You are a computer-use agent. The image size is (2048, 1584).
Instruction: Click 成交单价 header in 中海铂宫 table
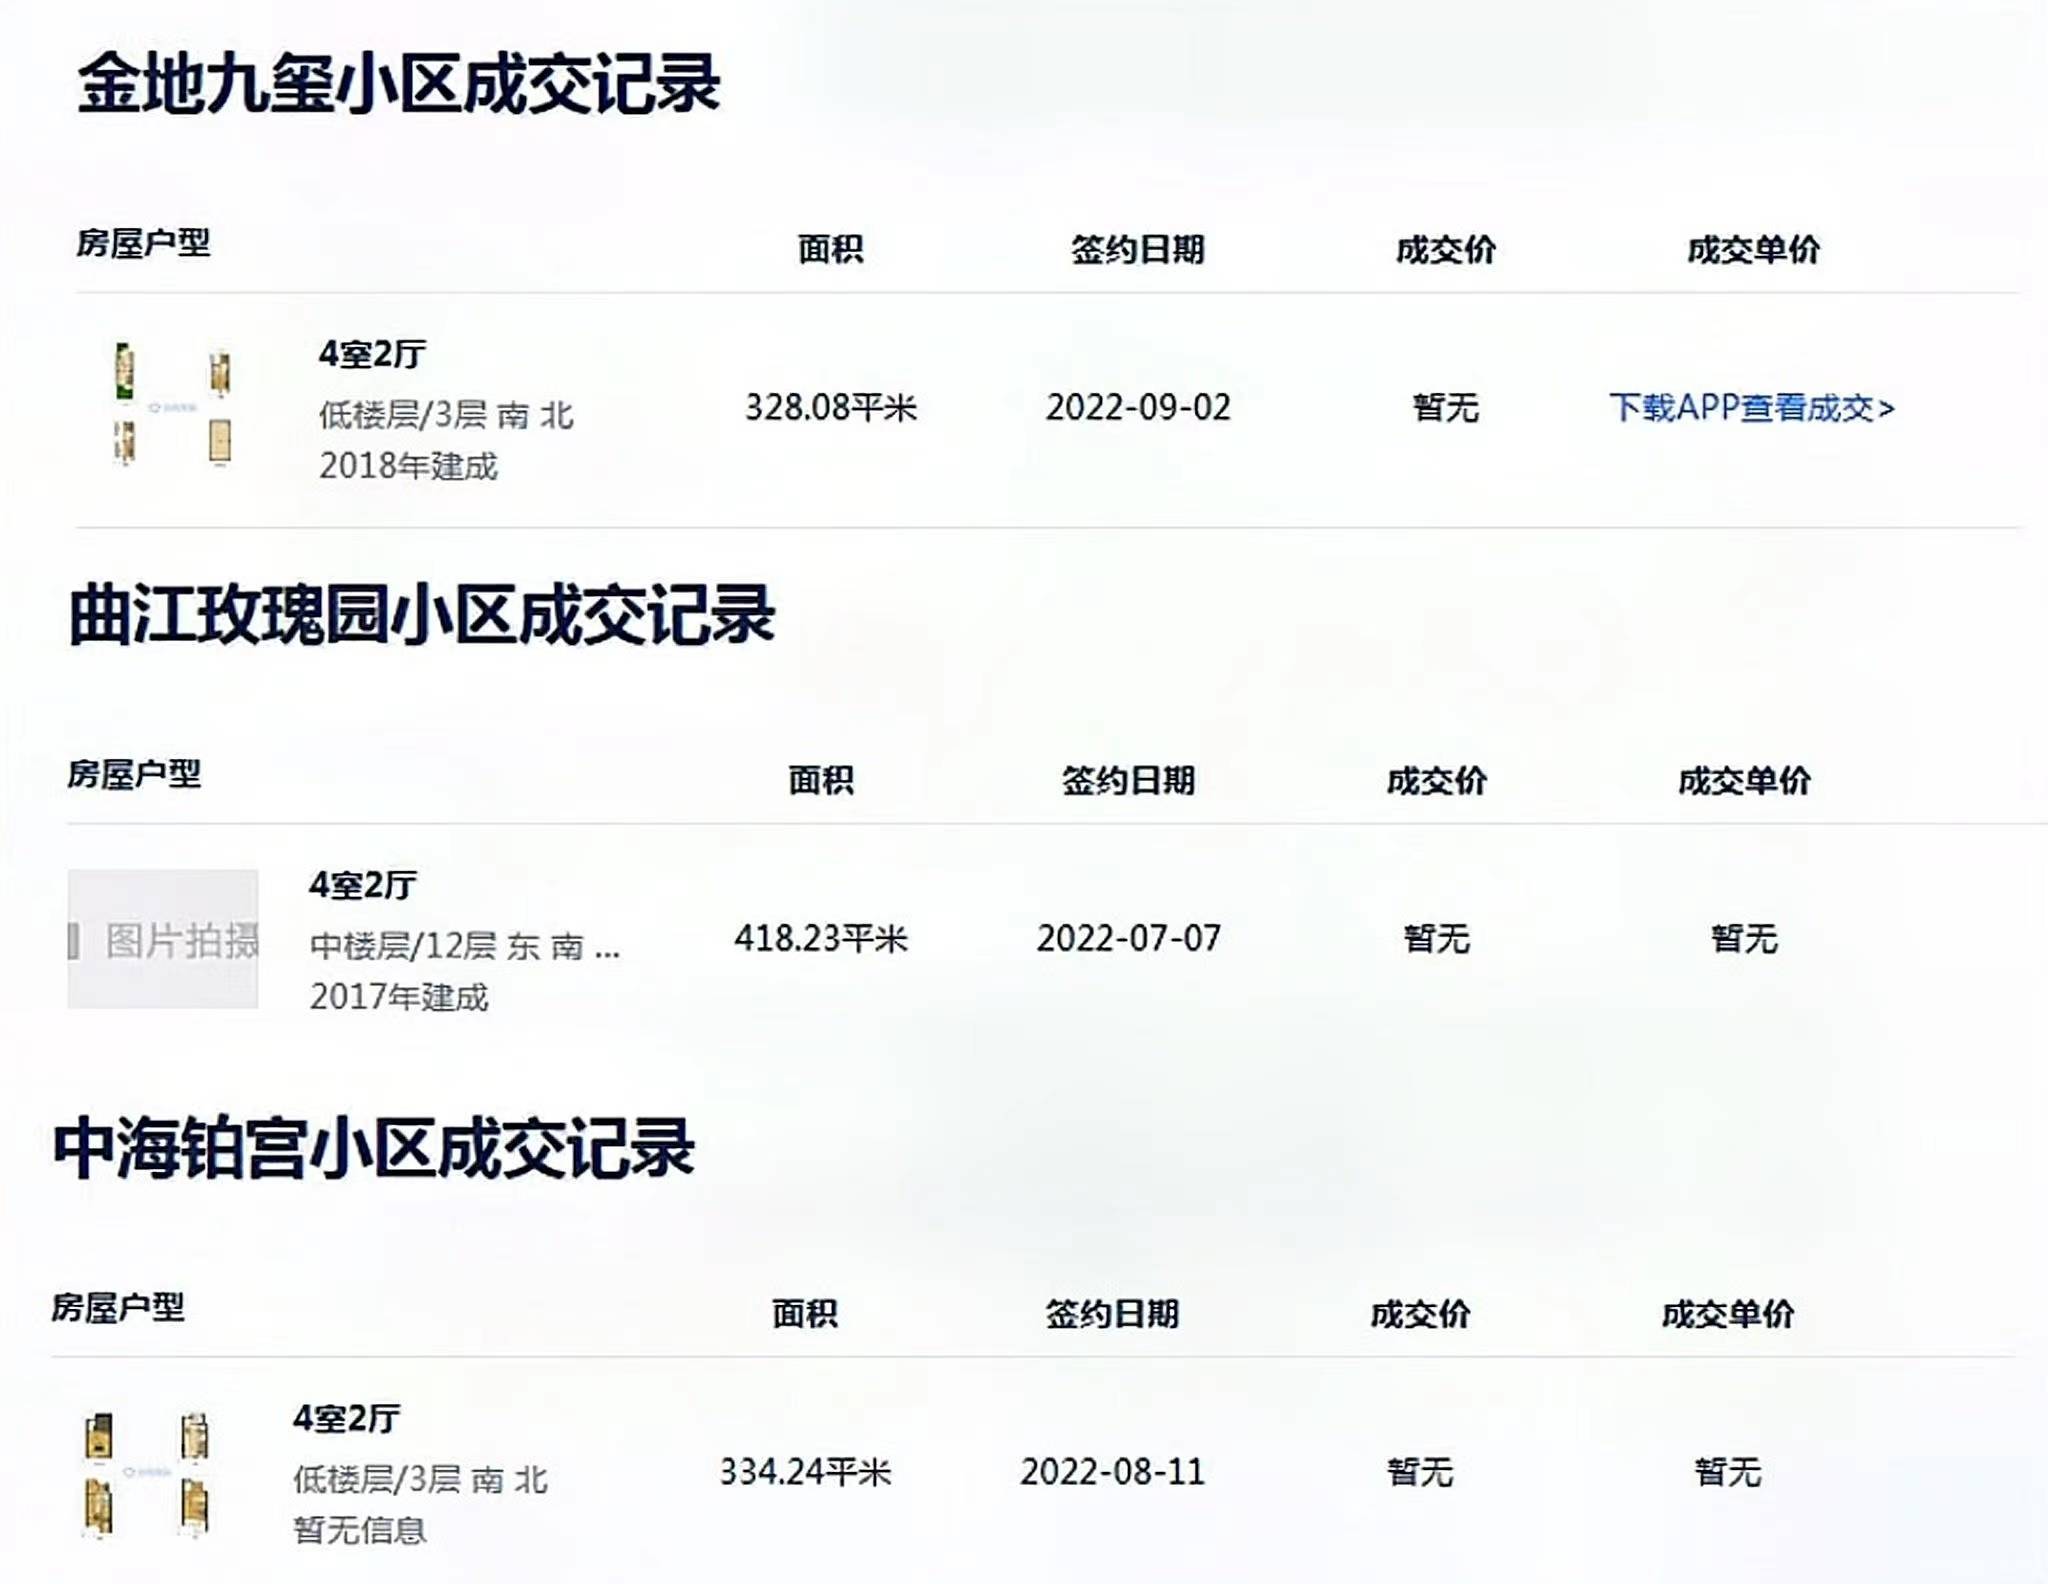click(1728, 1313)
